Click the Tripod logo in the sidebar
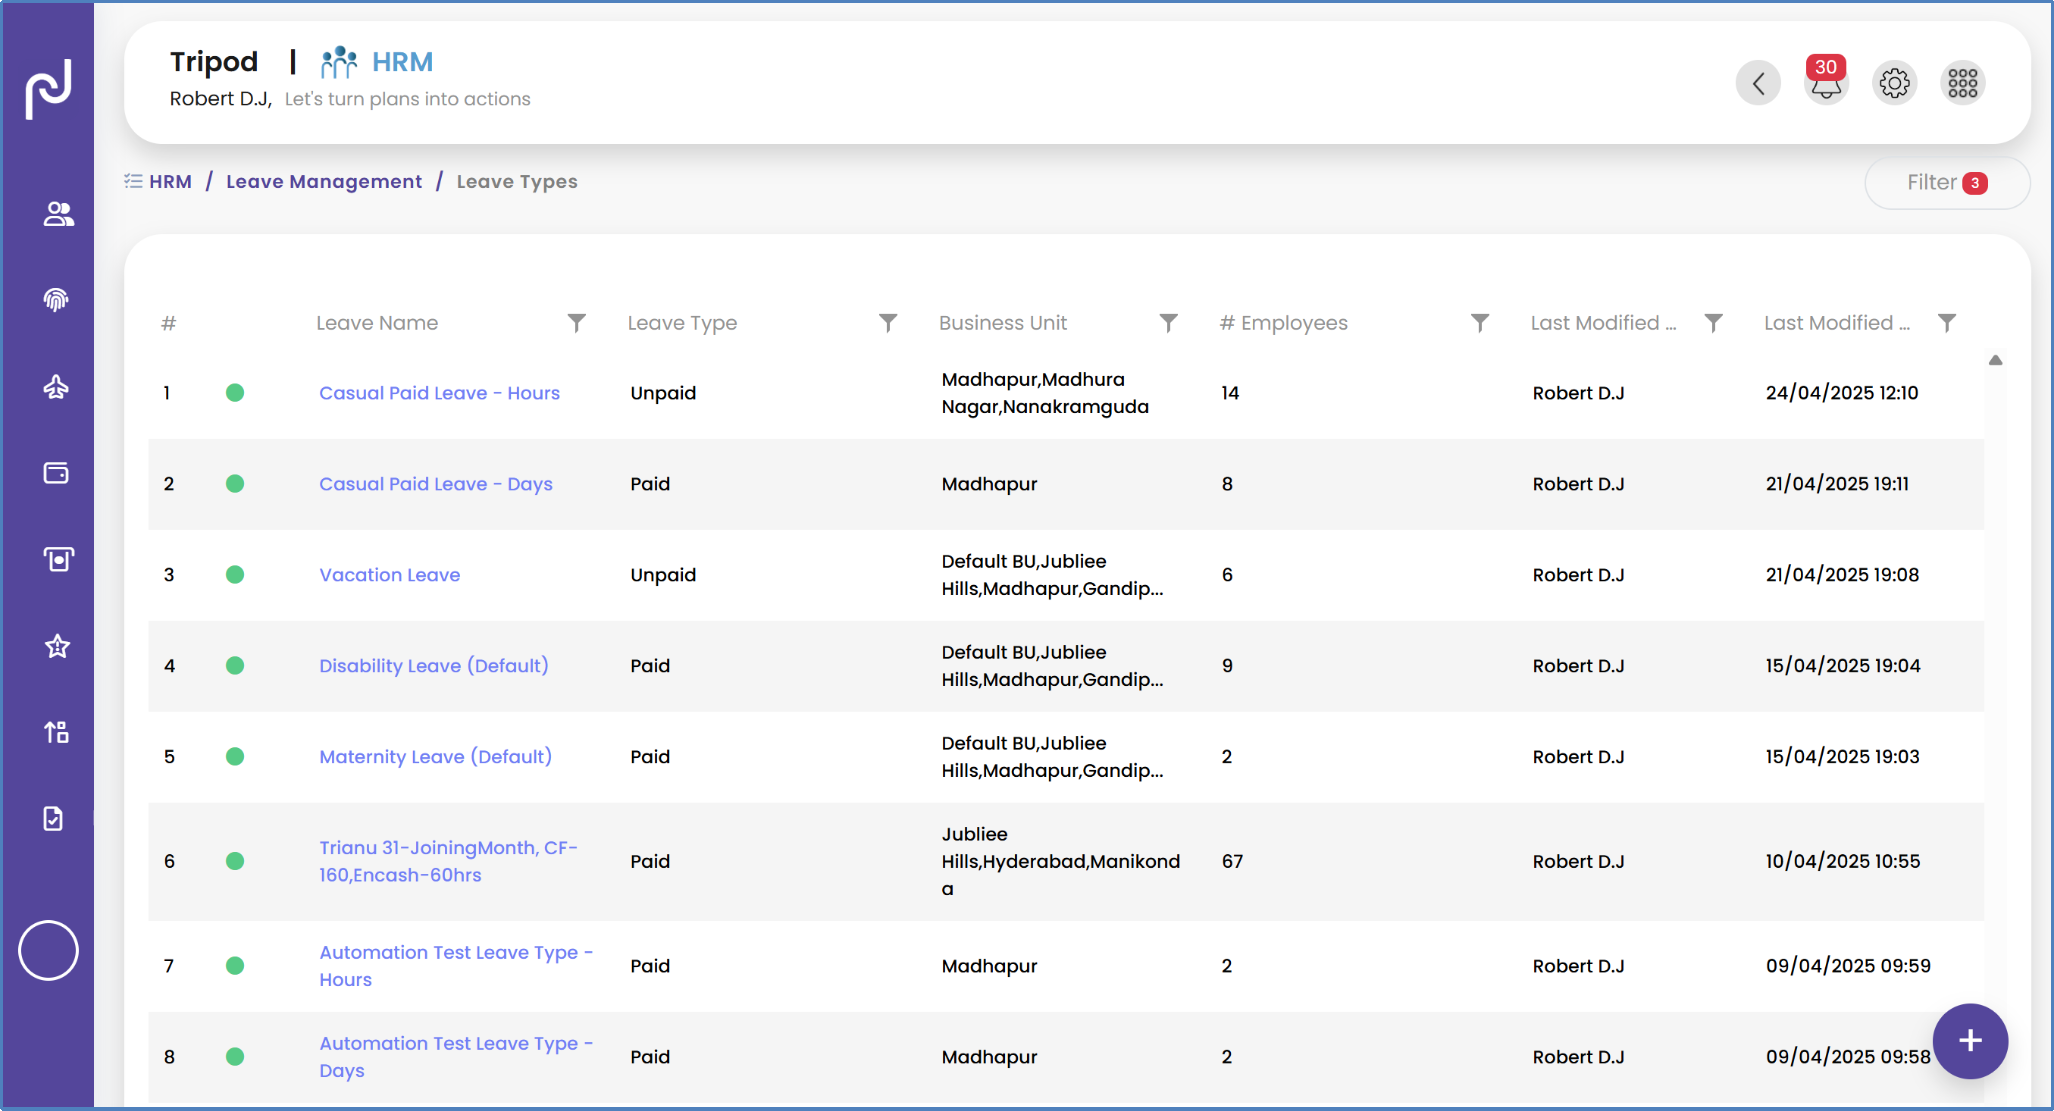 tap(48, 89)
